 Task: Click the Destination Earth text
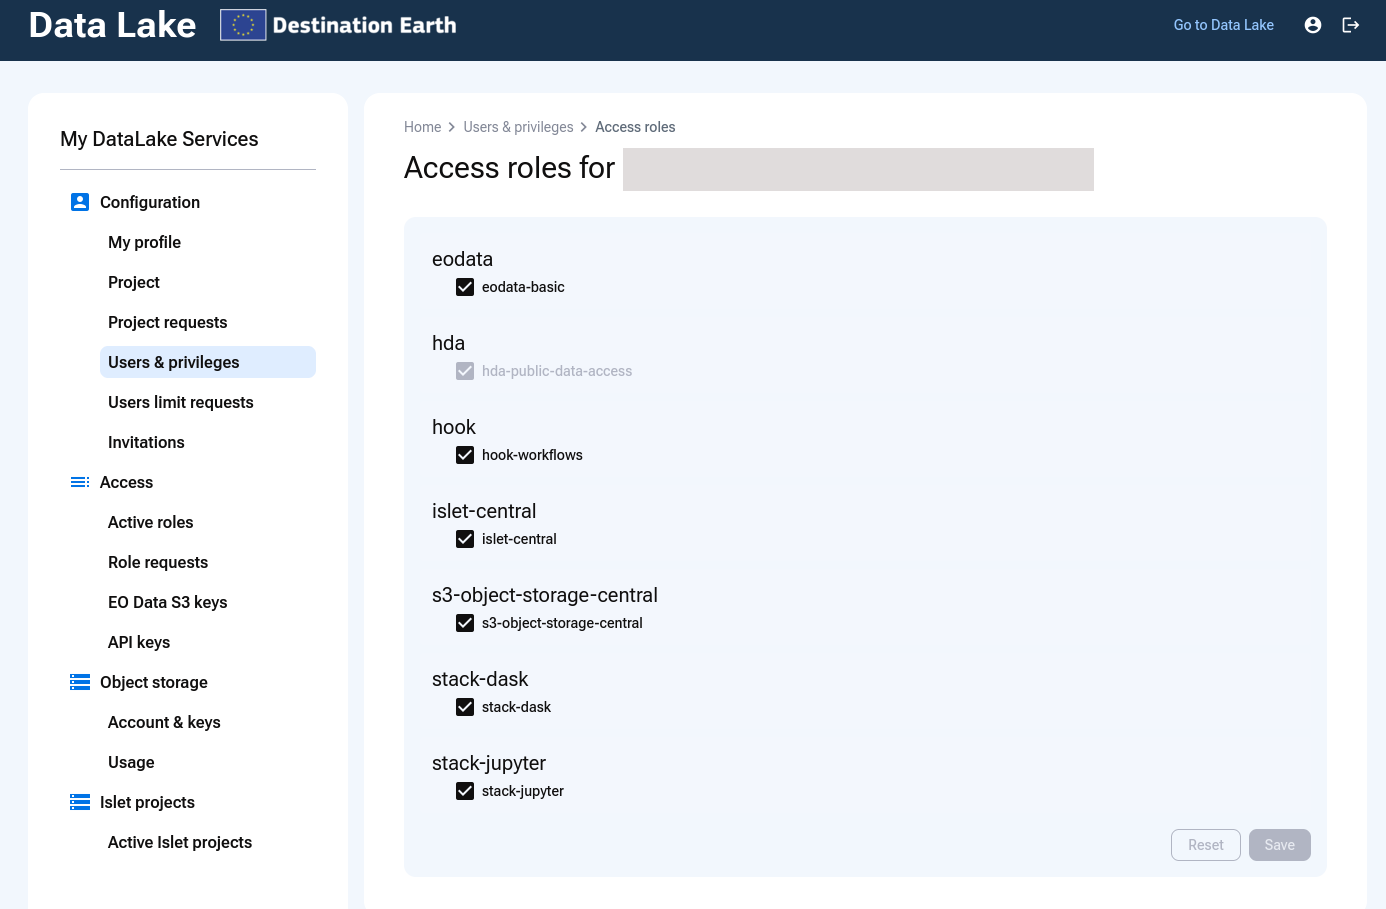[x=364, y=25]
